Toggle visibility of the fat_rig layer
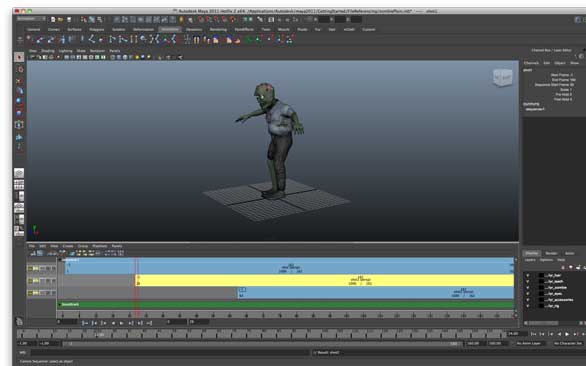Screen dimensions: 586x366 tap(528, 305)
